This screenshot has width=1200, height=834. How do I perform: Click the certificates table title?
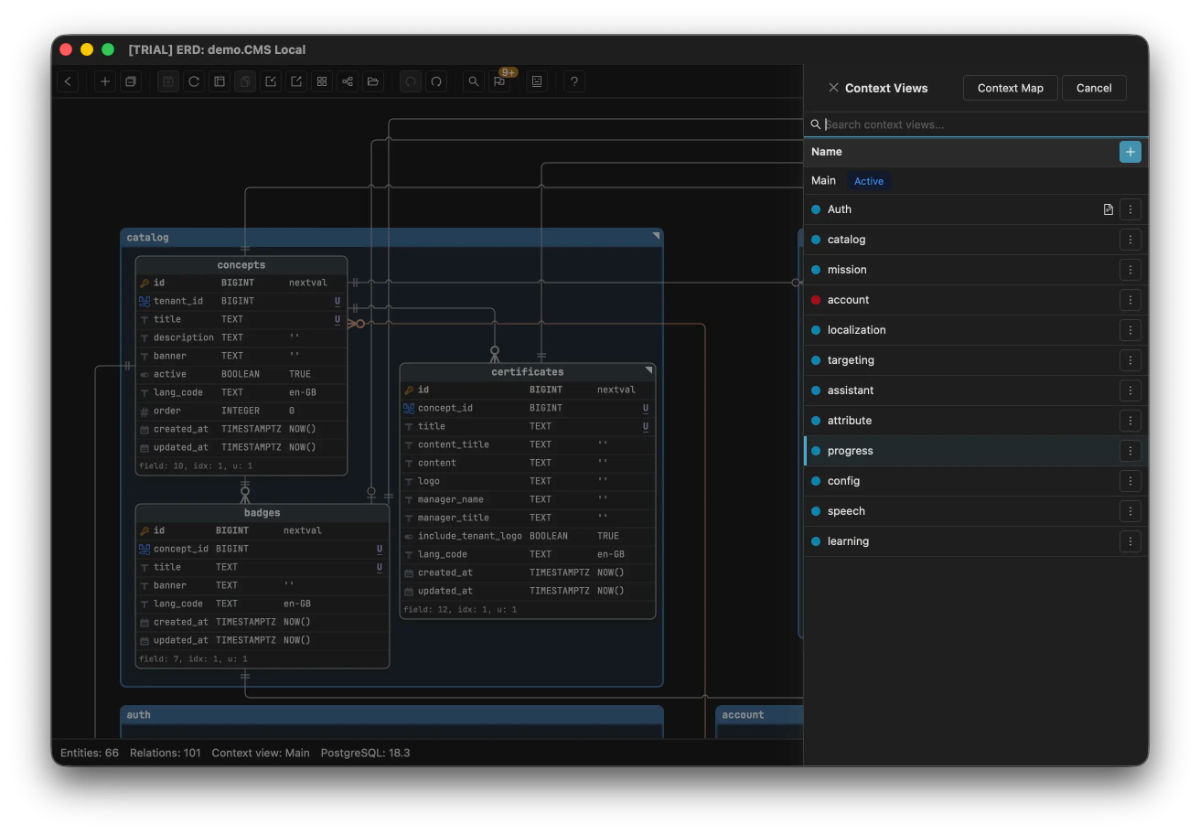[527, 372]
